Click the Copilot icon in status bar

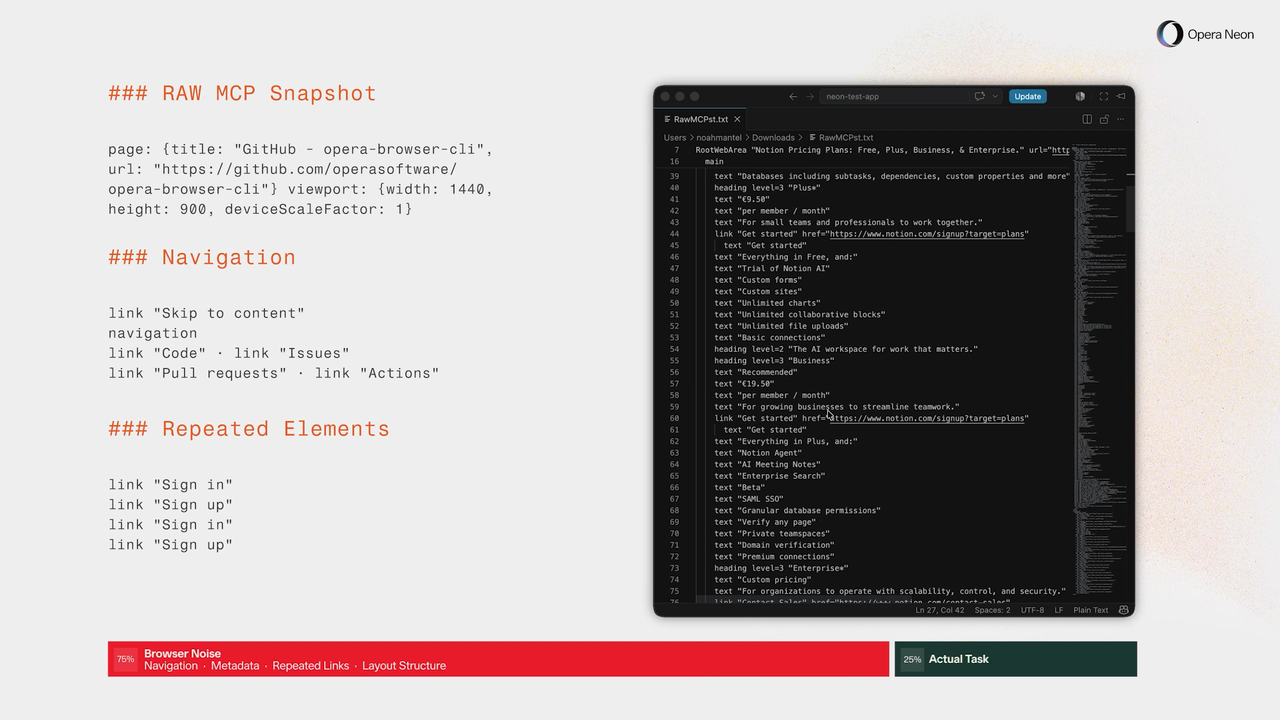pyautogui.click(x=1124, y=610)
